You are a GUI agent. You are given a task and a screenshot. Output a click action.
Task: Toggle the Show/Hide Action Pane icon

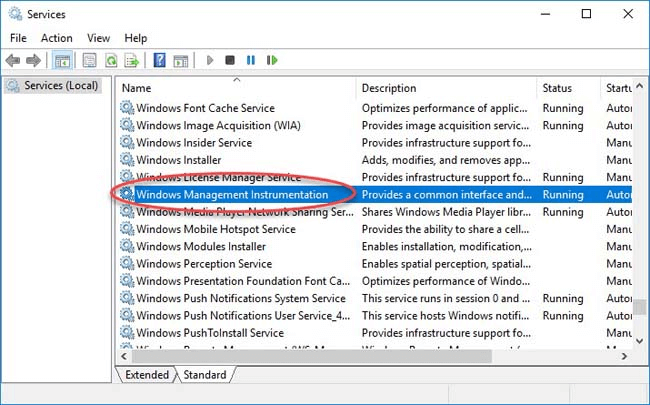point(181,61)
